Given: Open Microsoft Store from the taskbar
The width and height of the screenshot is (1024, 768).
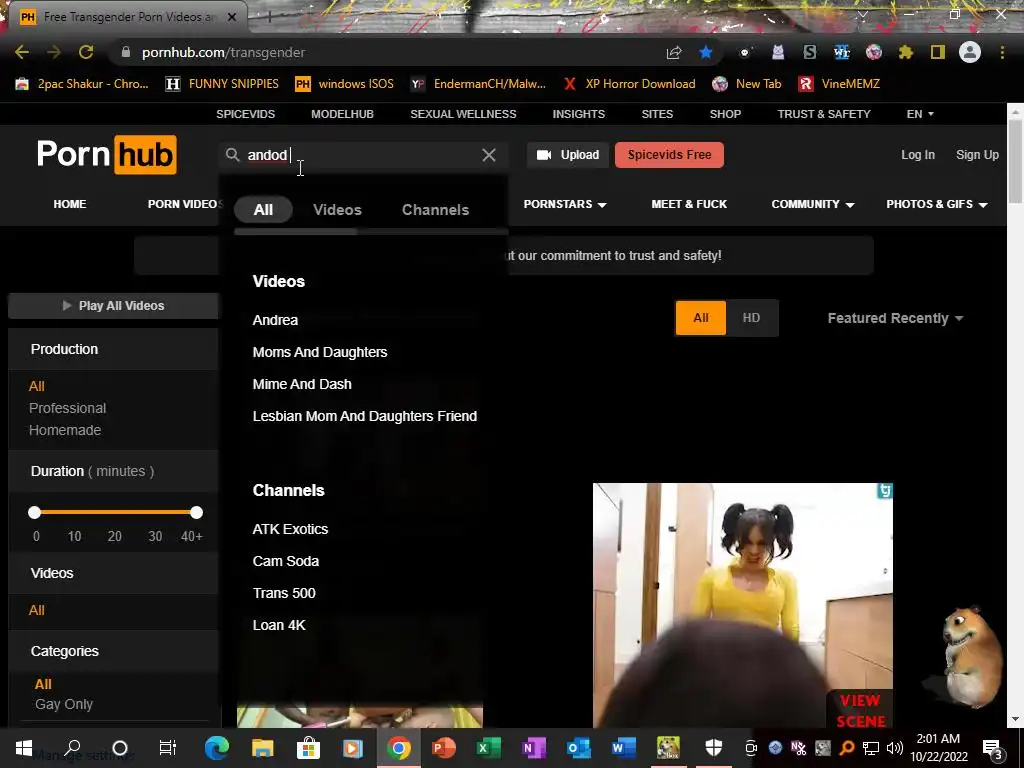Looking at the screenshot, I should (x=308, y=748).
